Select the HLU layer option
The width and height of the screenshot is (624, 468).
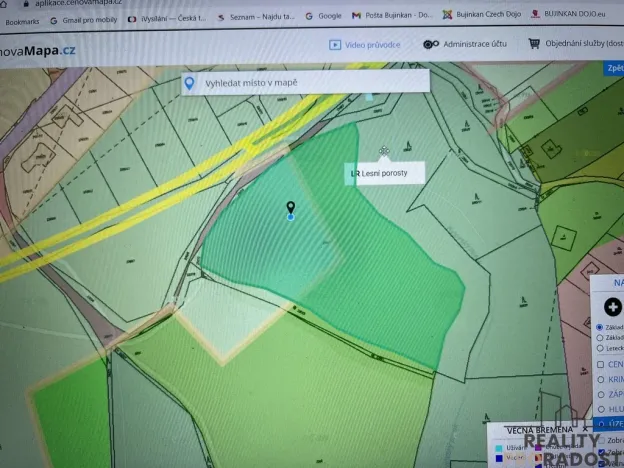coord(599,409)
